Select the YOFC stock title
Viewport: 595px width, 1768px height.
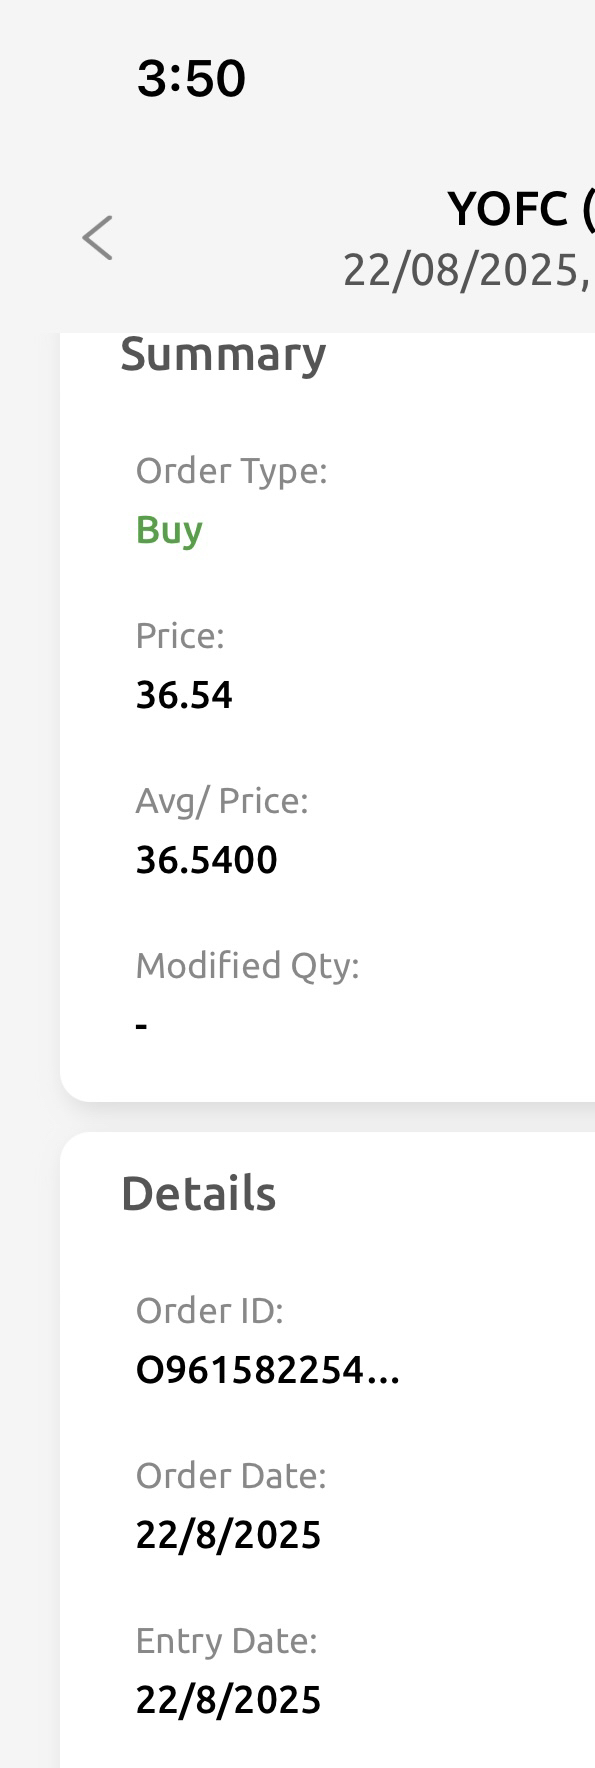[x=521, y=210]
